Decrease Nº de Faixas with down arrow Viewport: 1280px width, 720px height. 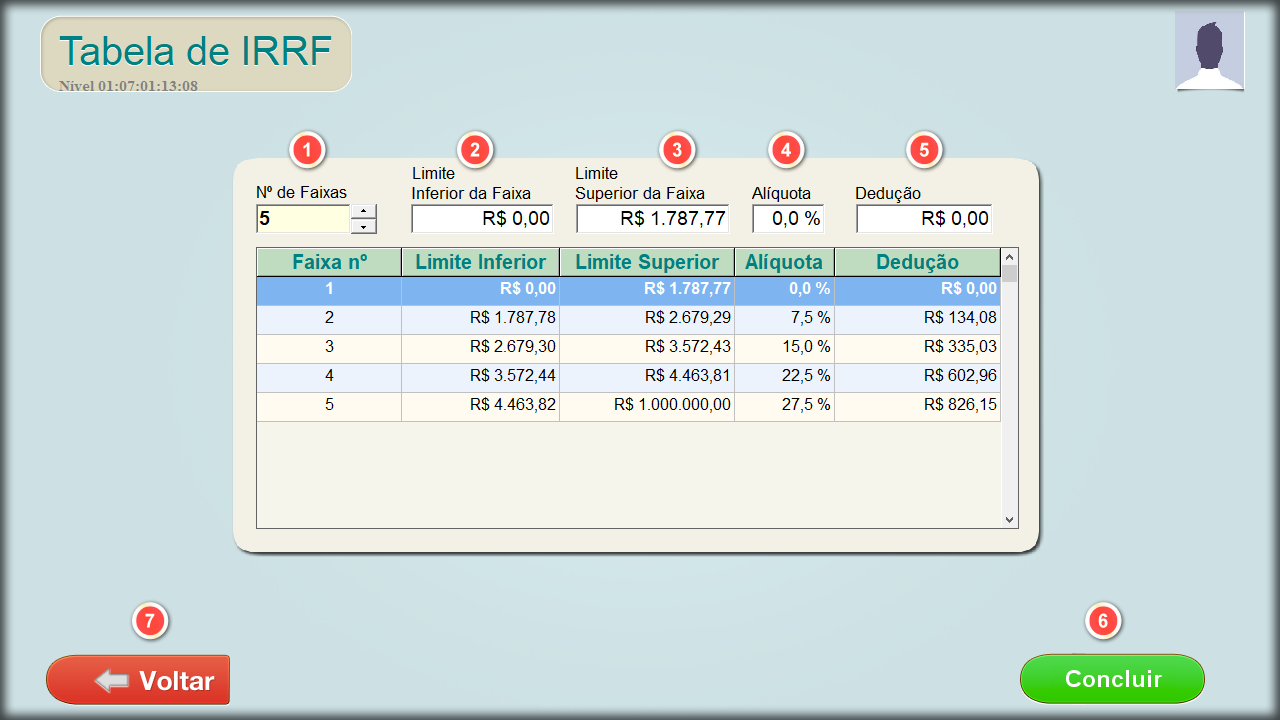(364, 227)
